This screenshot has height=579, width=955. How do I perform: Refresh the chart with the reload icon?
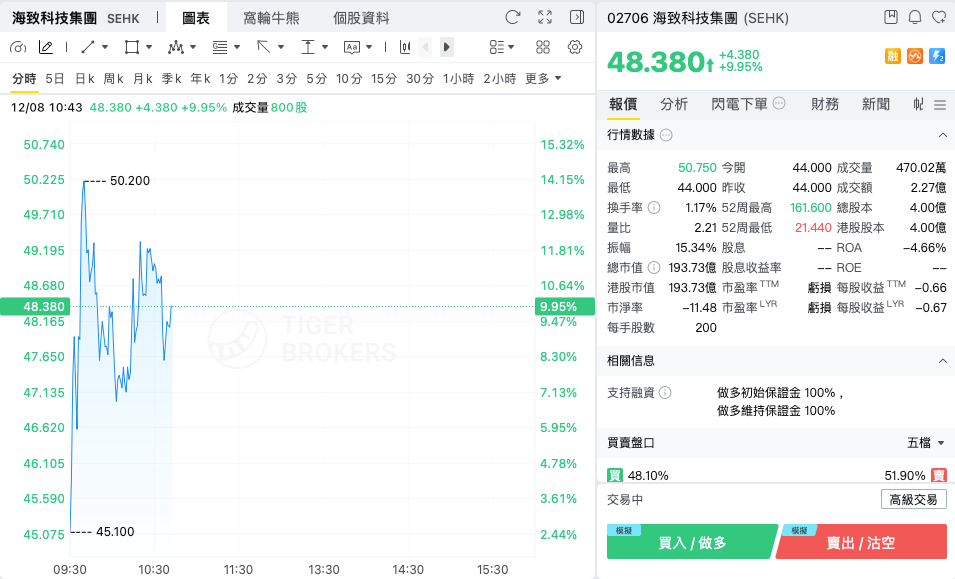click(513, 17)
